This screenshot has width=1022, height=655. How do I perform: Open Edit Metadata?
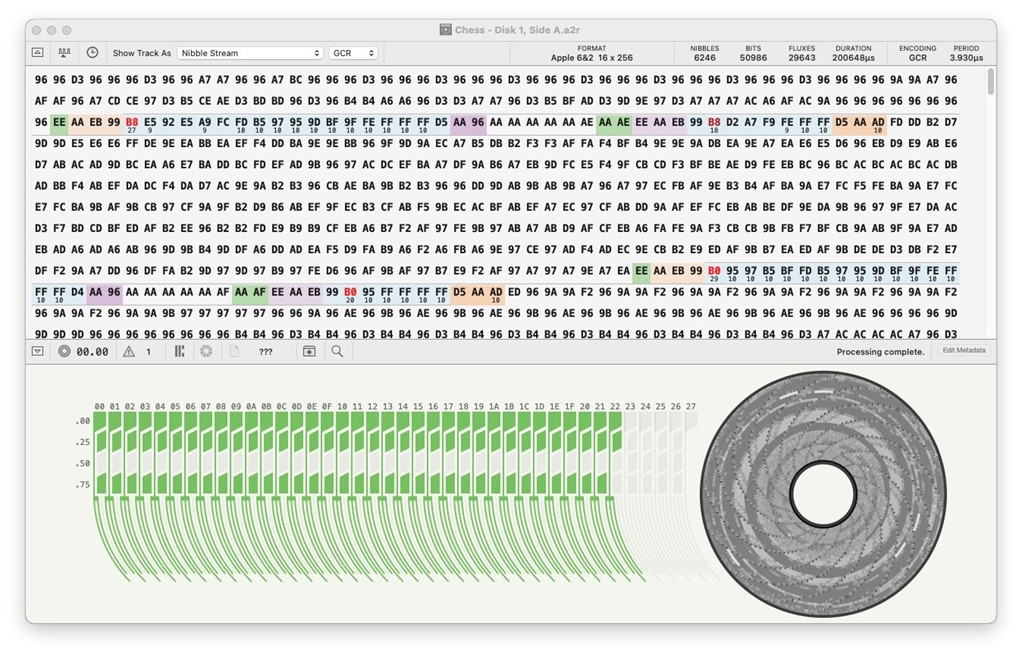[x=963, y=351]
